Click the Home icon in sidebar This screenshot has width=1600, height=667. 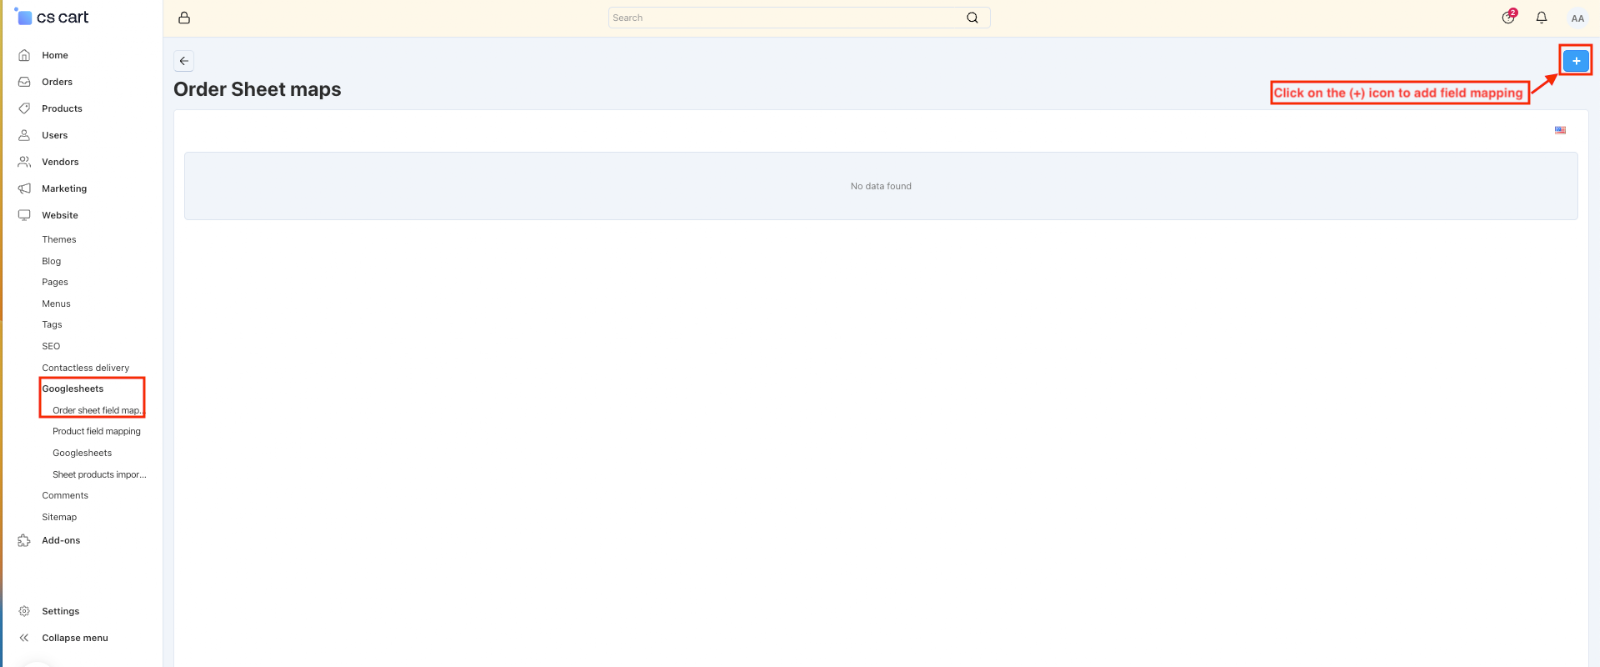24,55
